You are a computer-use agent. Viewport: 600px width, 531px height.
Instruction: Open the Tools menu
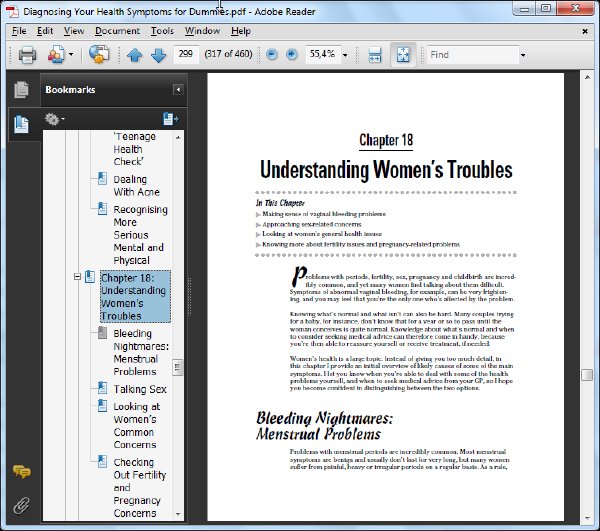[x=162, y=31]
